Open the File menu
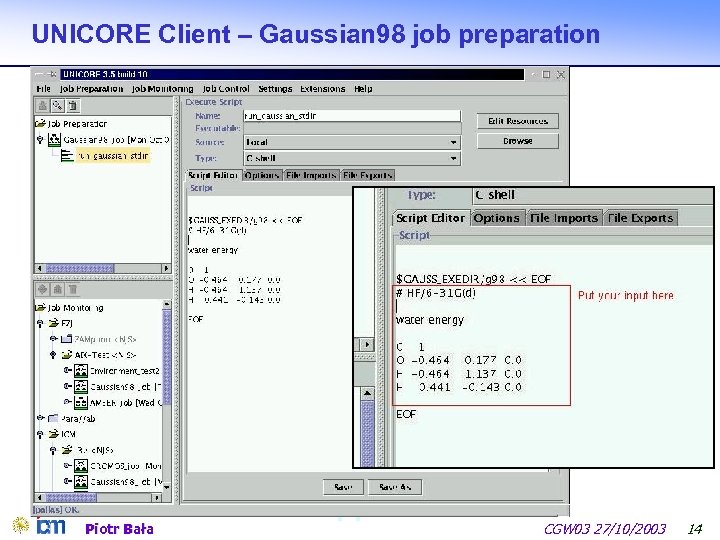 (x=43, y=89)
